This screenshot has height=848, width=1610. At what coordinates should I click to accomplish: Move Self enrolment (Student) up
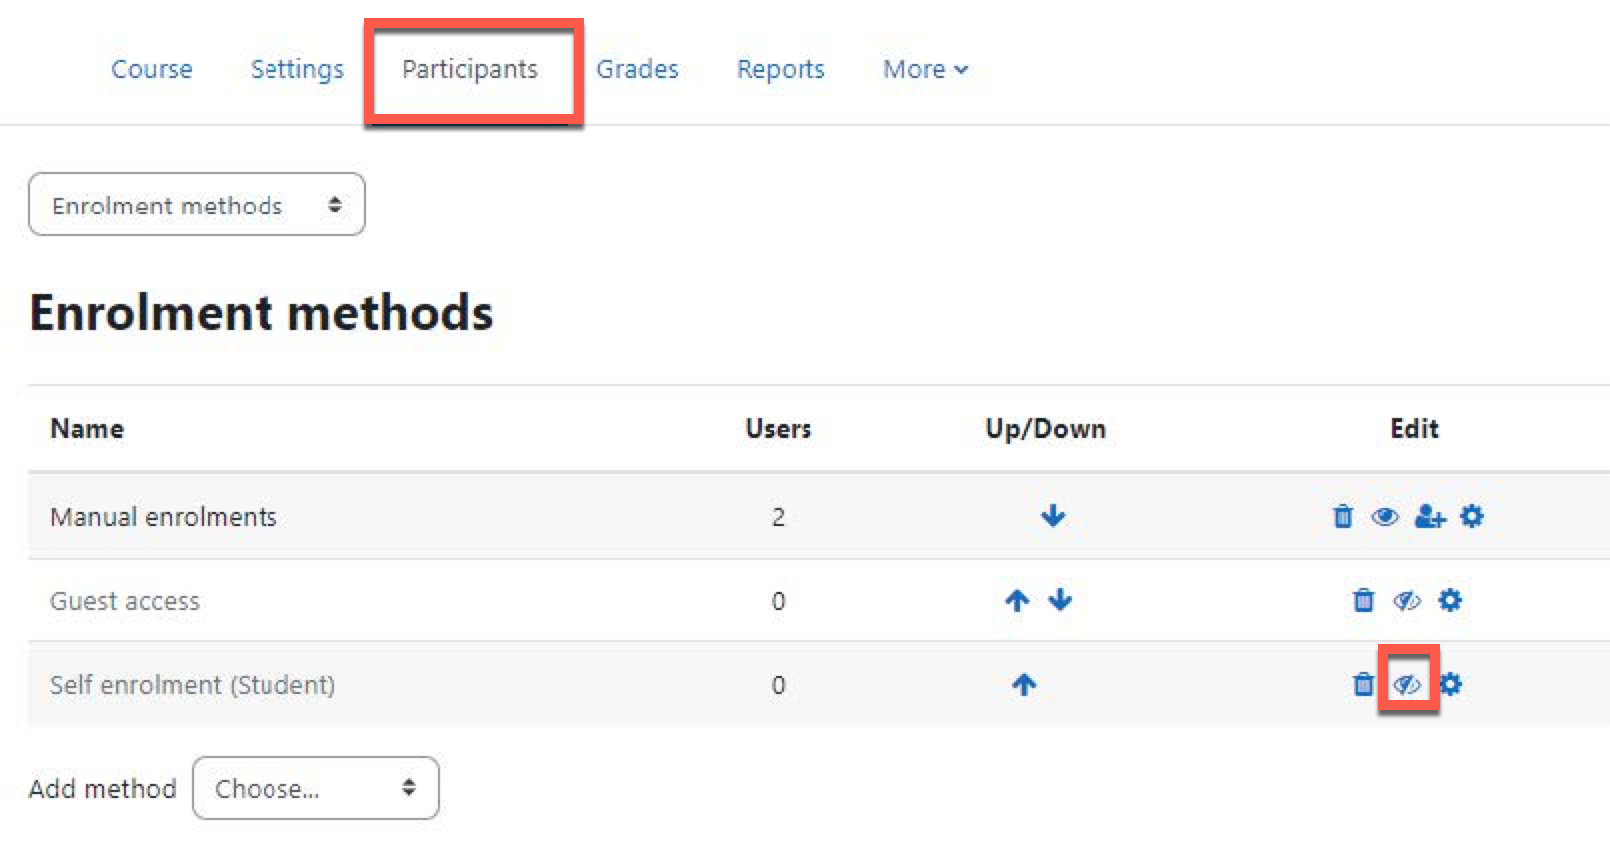pyautogui.click(x=1024, y=684)
